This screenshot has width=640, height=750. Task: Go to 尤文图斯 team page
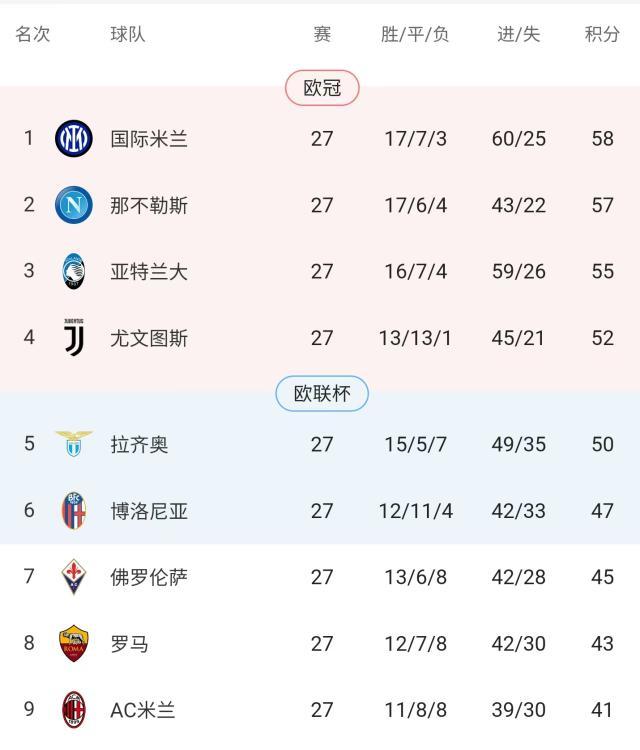pyautogui.click(x=149, y=338)
